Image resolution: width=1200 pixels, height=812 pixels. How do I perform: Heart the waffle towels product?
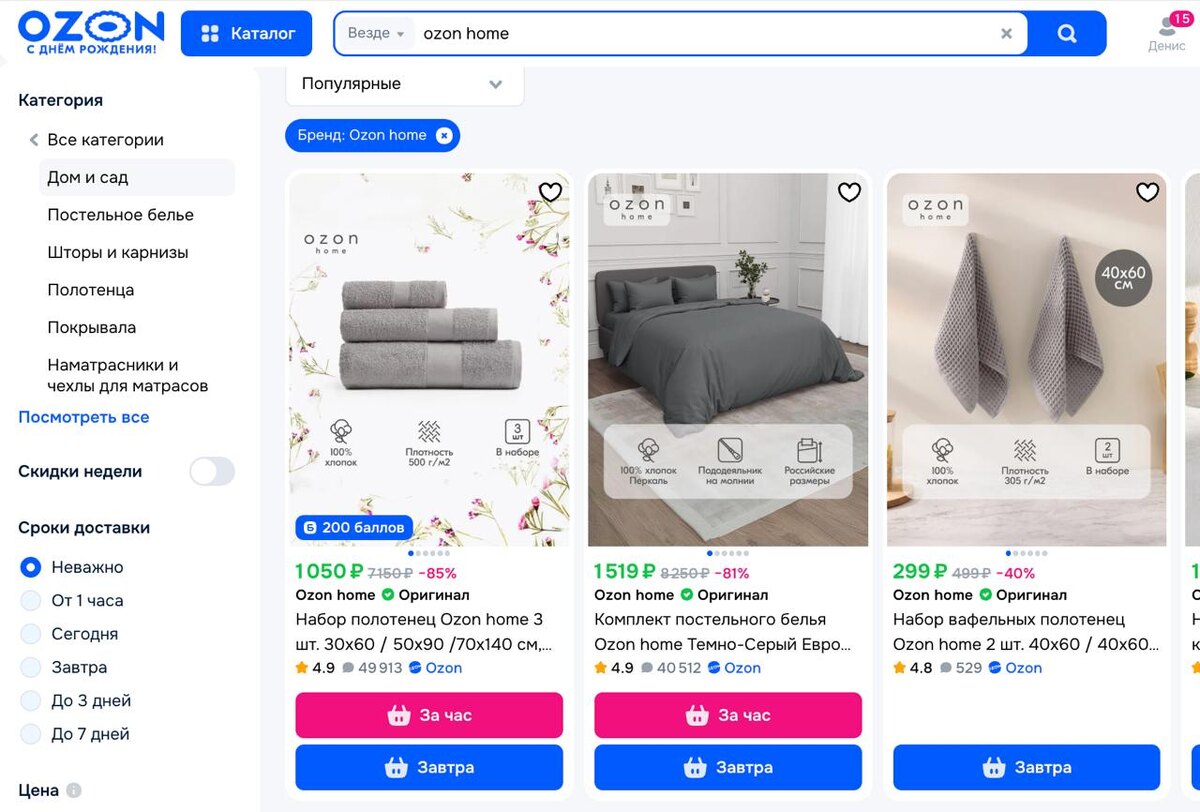[1147, 192]
